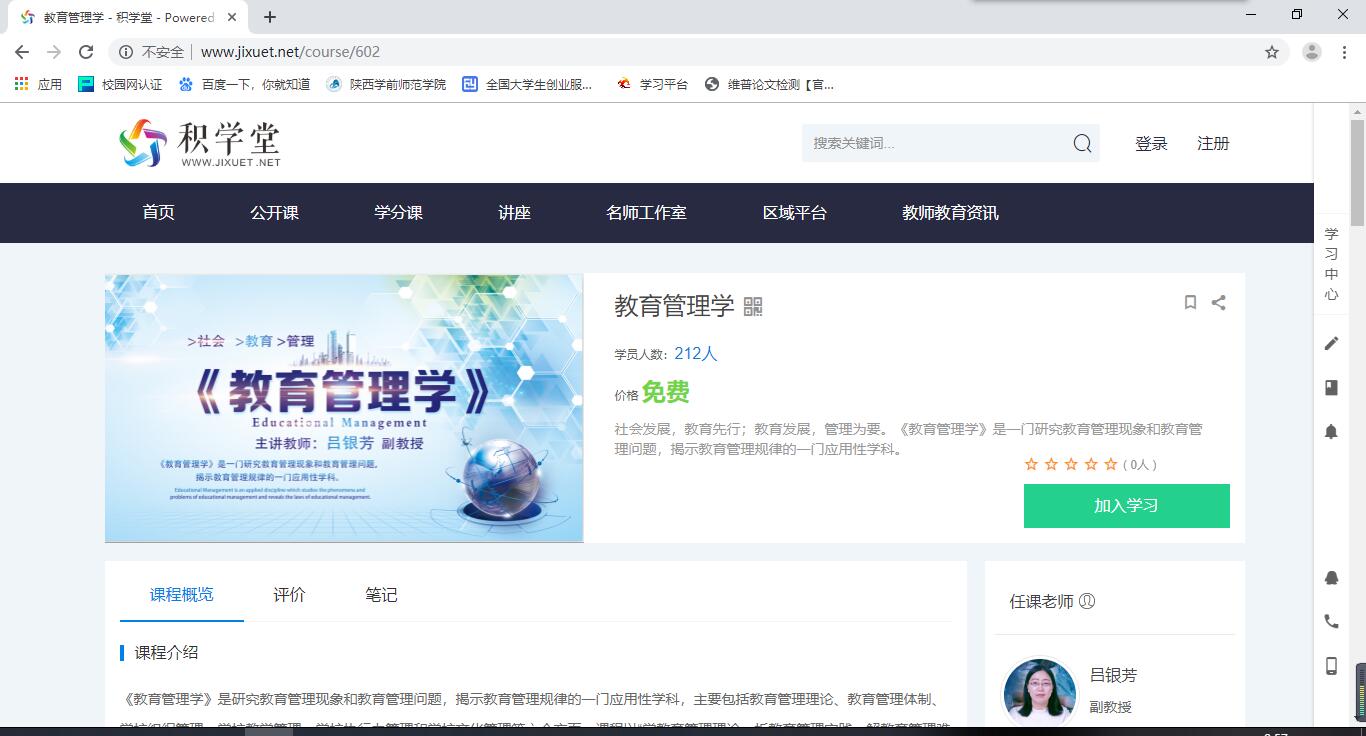Rate the course with fifth star
Viewport: 1366px width, 736px height.
[1111, 465]
